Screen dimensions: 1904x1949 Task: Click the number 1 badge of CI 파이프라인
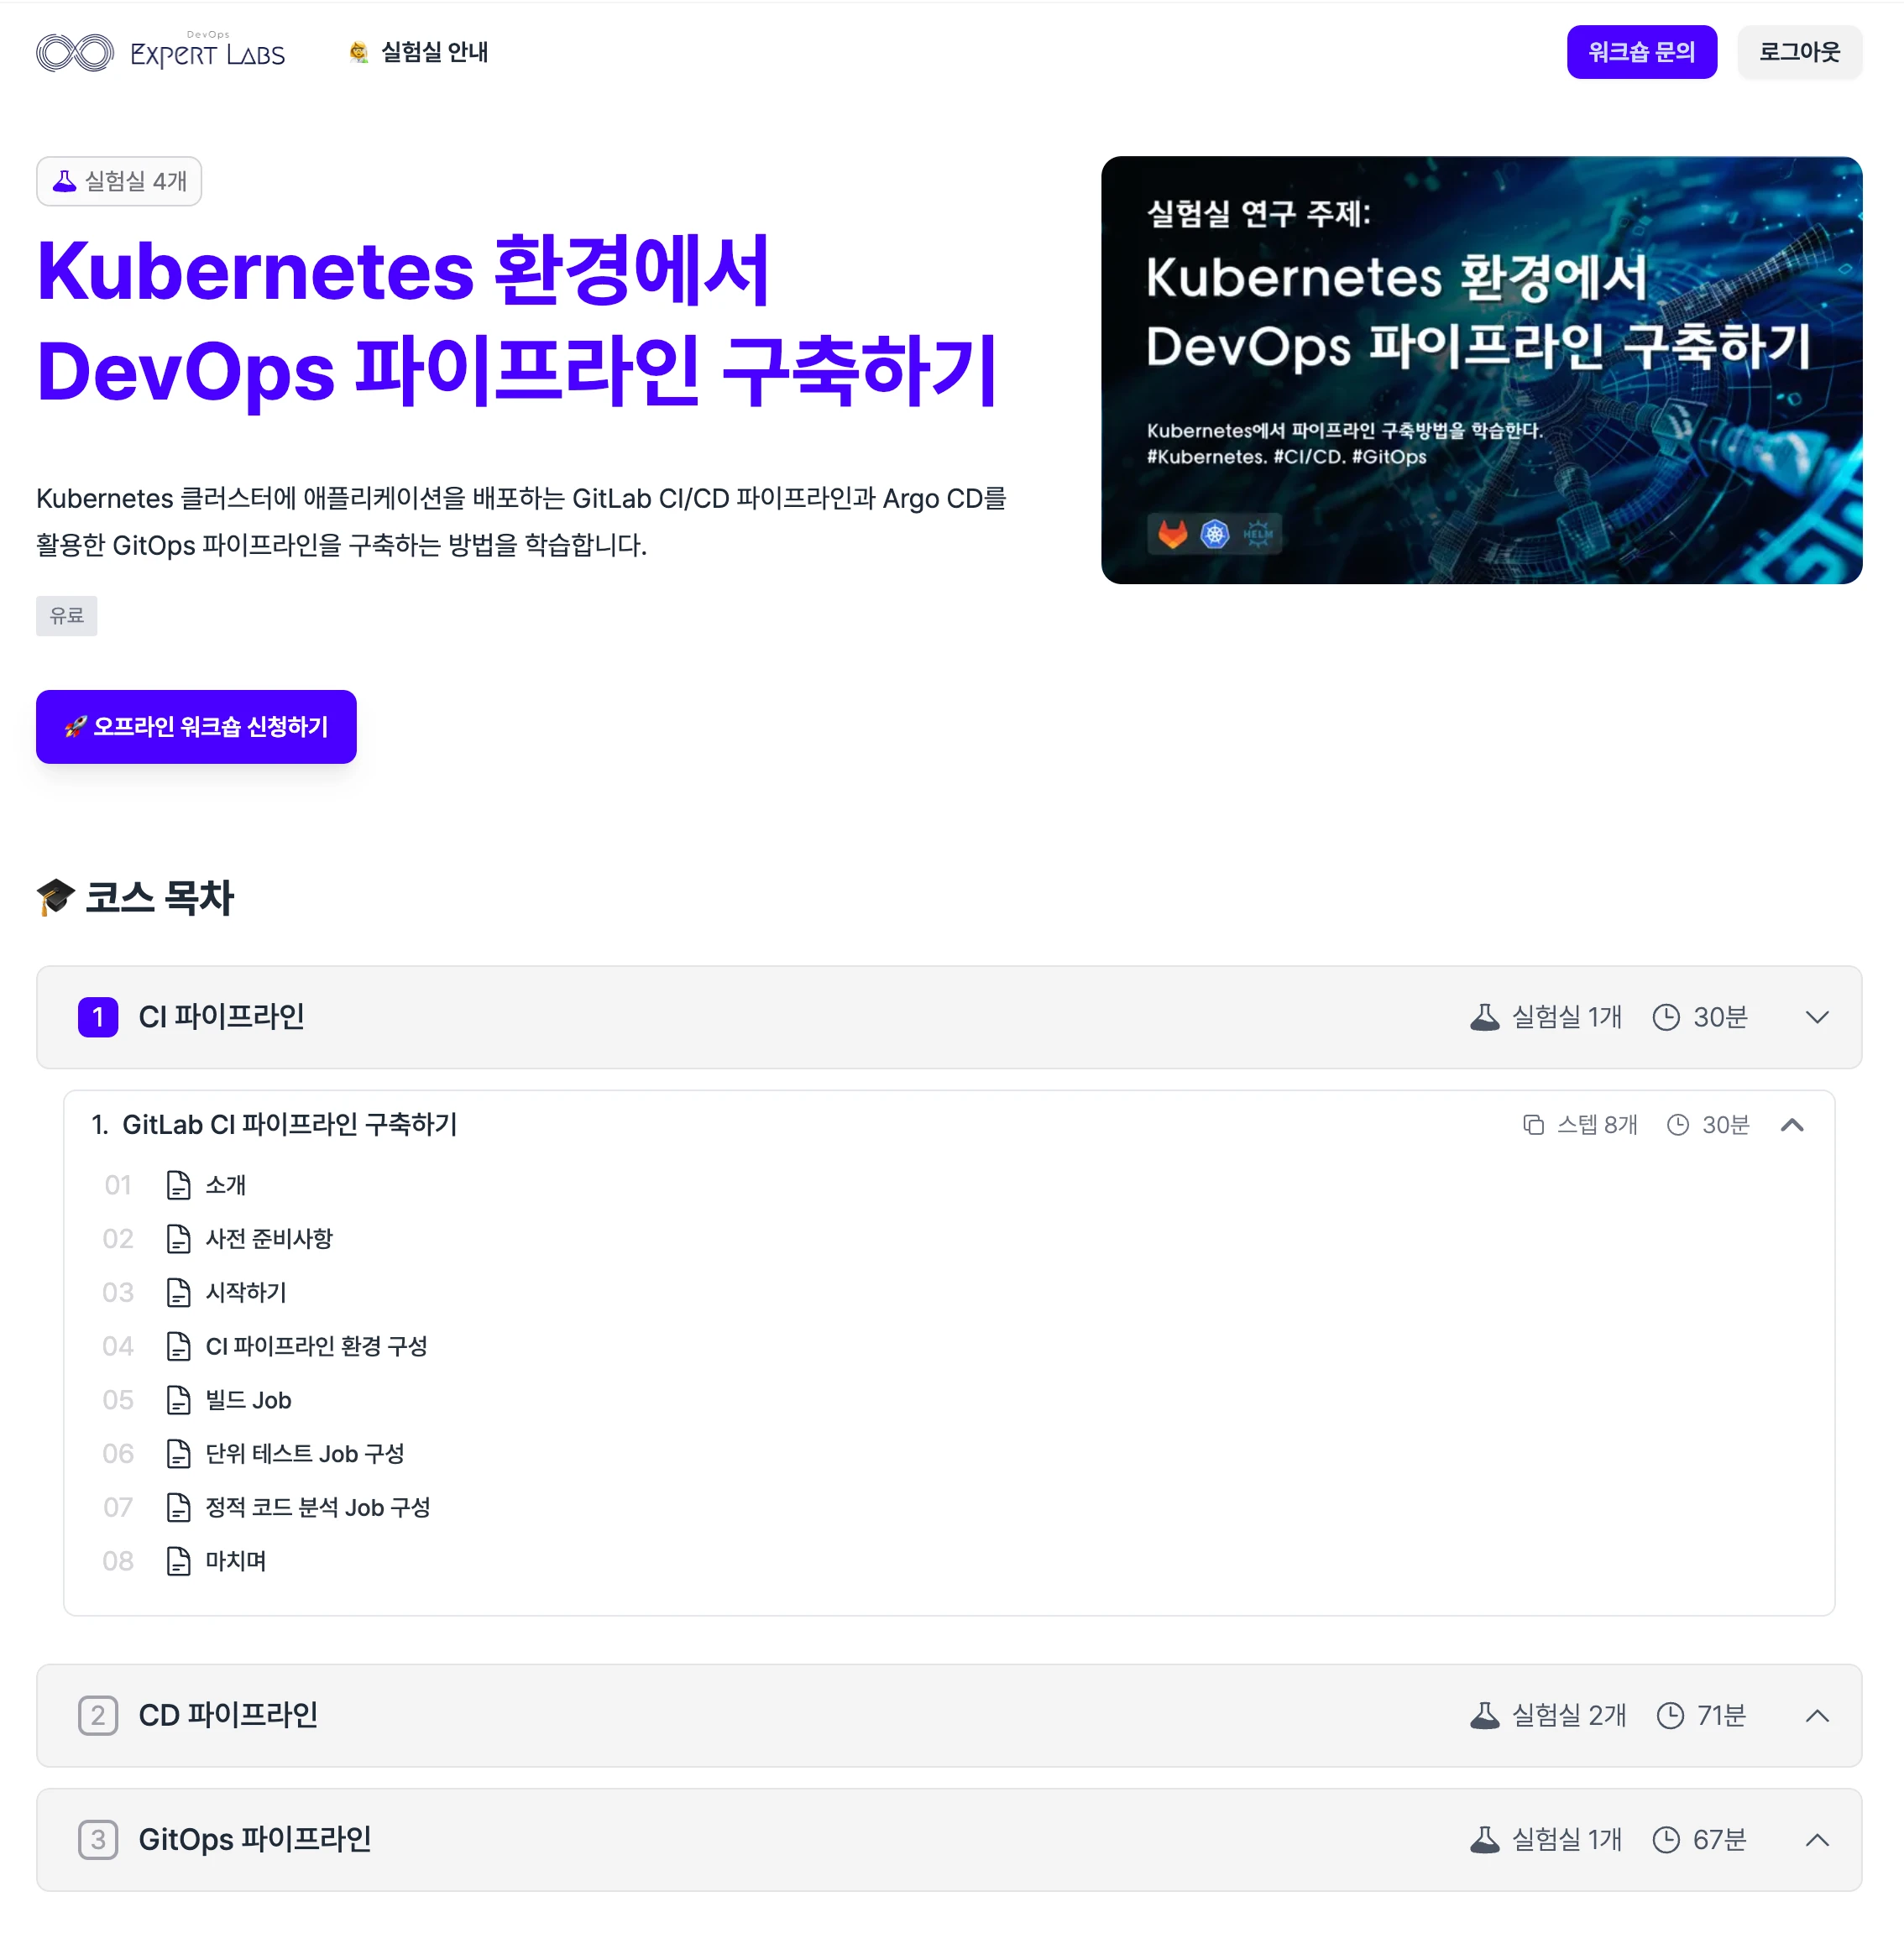[98, 1017]
